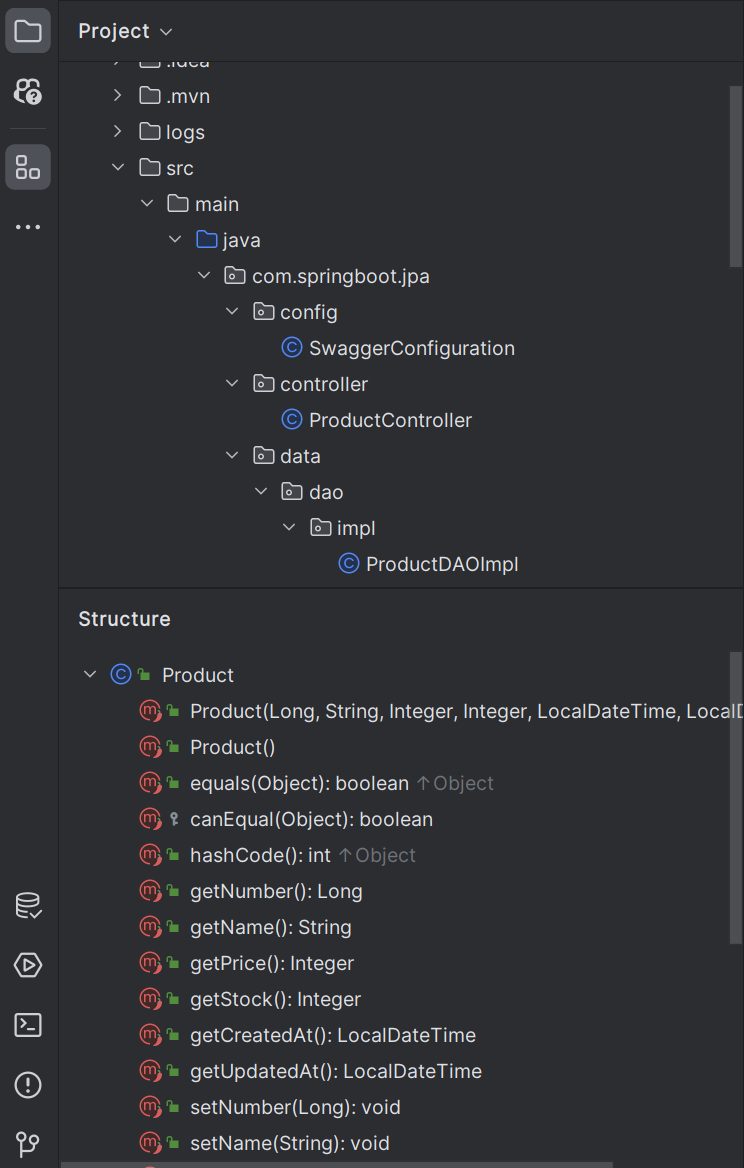Select ProductDAOImpl class file
Screen dimensions: 744x1168
(x=441, y=564)
